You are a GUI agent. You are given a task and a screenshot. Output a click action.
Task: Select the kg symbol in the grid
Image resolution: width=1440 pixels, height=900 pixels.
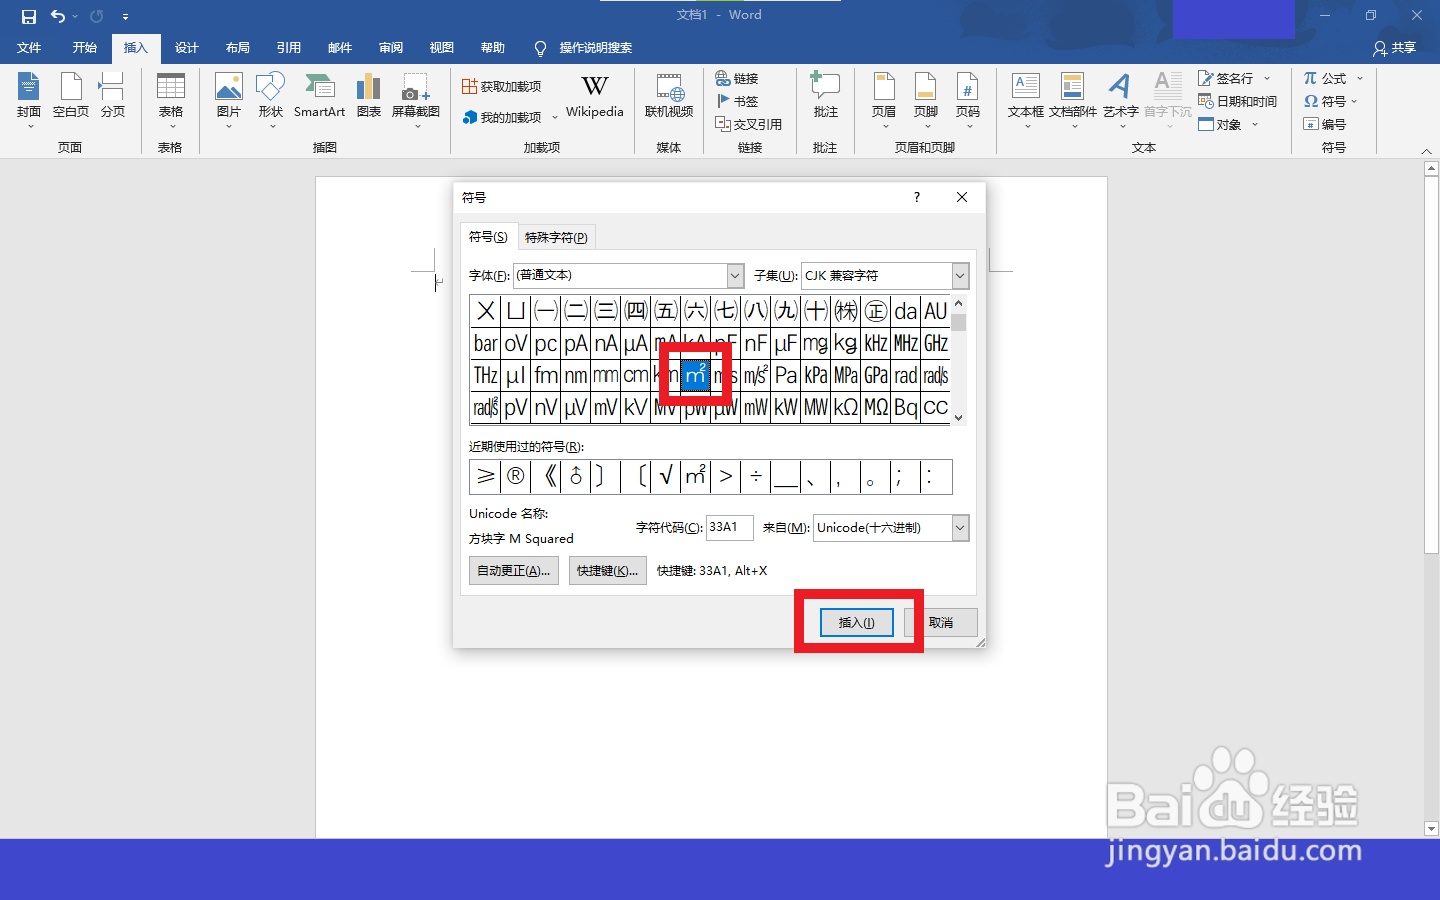(846, 343)
